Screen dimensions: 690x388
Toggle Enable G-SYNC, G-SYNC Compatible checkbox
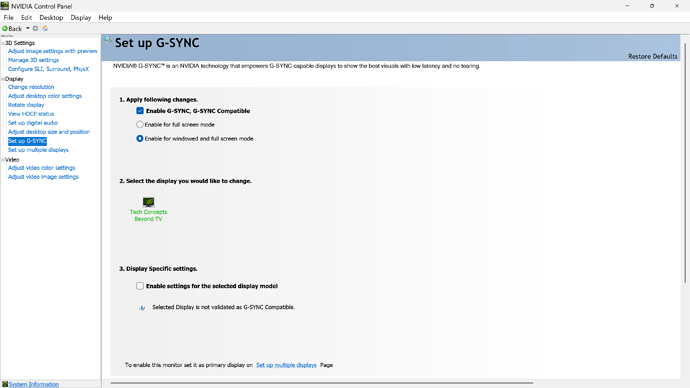click(x=140, y=111)
